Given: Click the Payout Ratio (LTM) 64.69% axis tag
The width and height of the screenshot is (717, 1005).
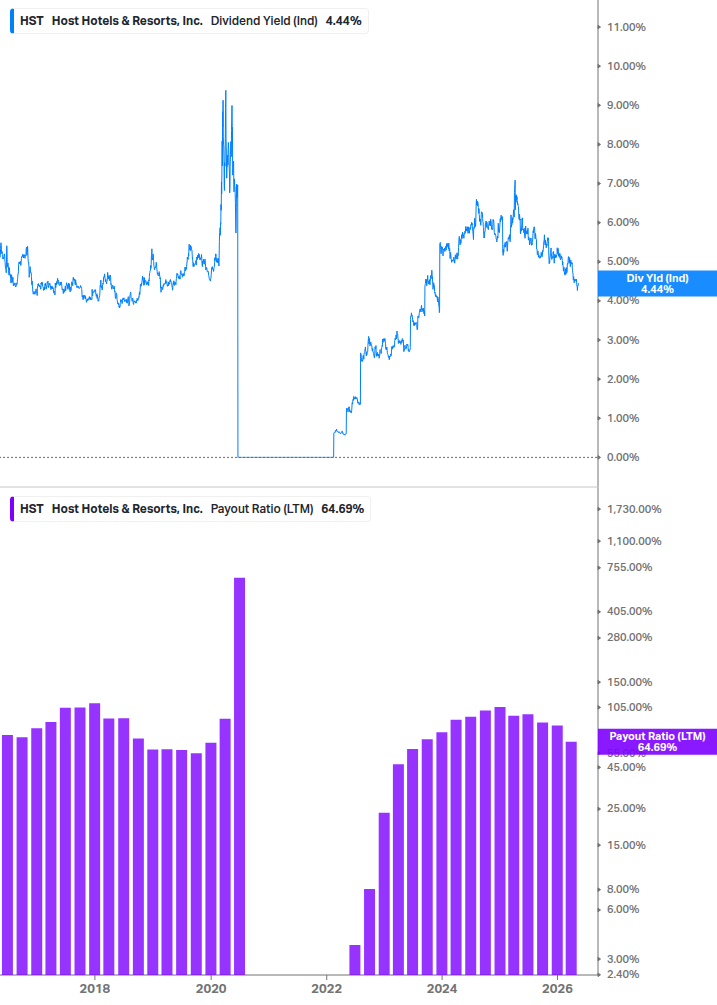Looking at the screenshot, I should point(657,742).
